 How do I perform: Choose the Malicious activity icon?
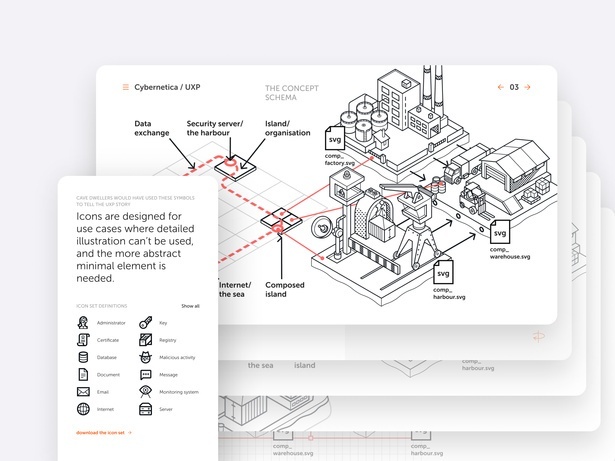pos(145,357)
